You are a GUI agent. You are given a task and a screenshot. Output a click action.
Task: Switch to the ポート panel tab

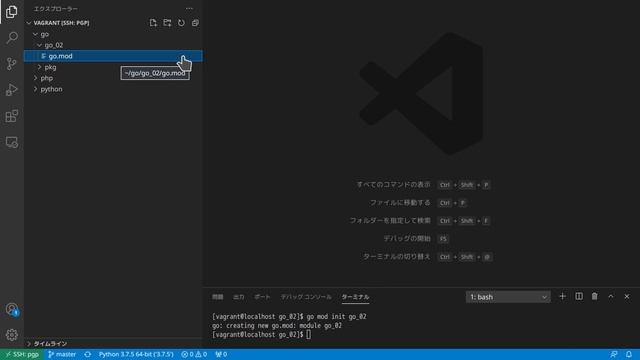[262, 297]
